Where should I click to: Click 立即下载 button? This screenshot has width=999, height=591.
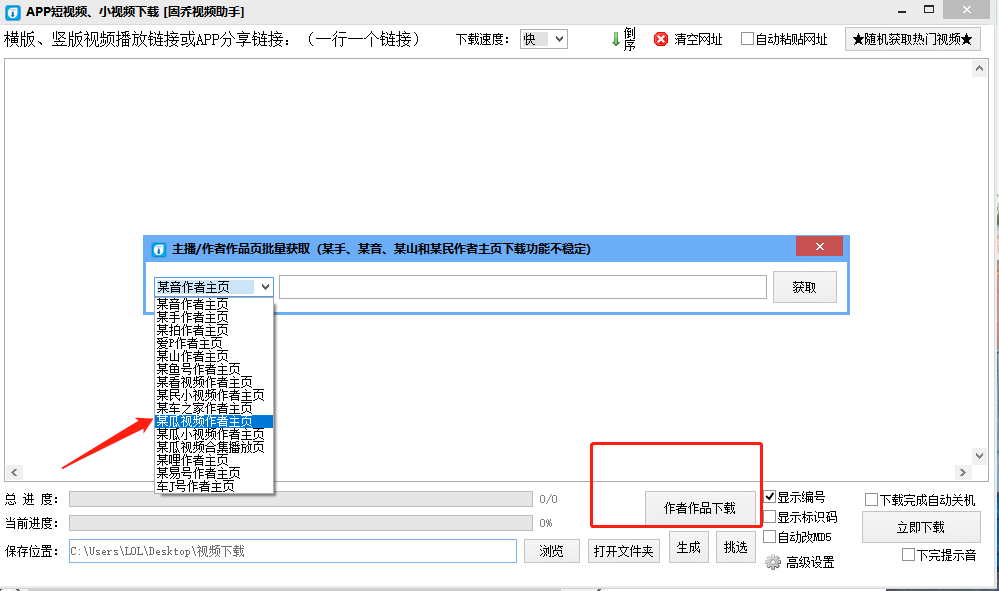click(921, 527)
